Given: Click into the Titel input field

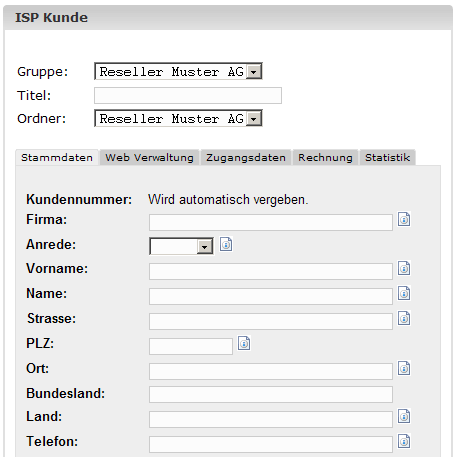Looking at the screenshot, I should pos(188,95).
